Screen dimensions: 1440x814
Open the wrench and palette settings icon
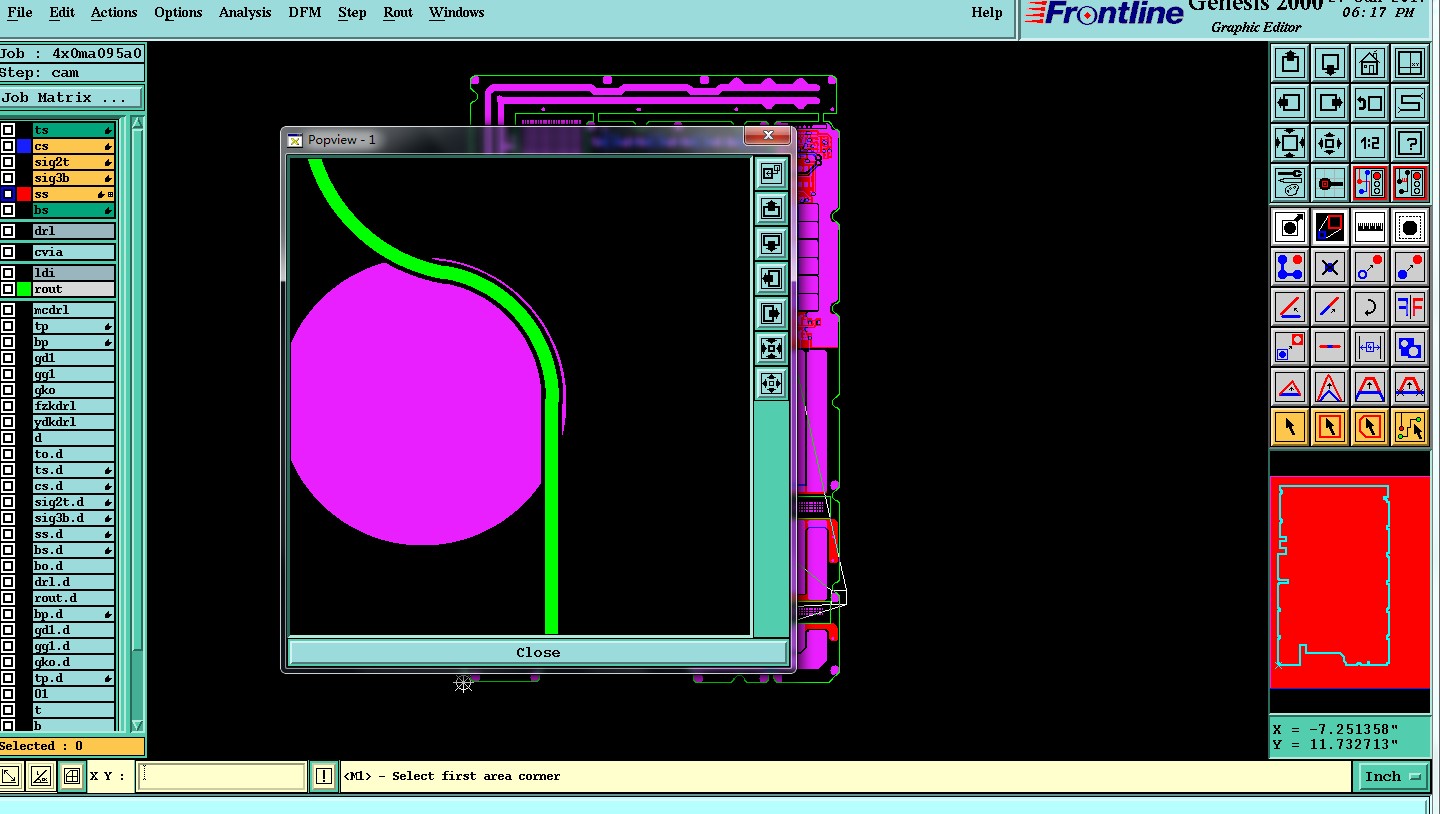point(1290,183)
